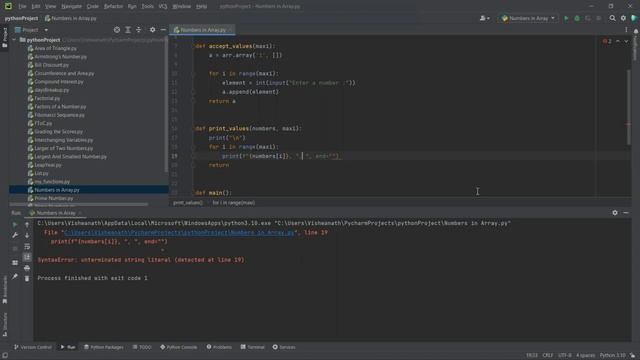Viewport: 640px width, 360px height.
Task: Click the Select Opened File target icon
Action: [x=117, y=30]
